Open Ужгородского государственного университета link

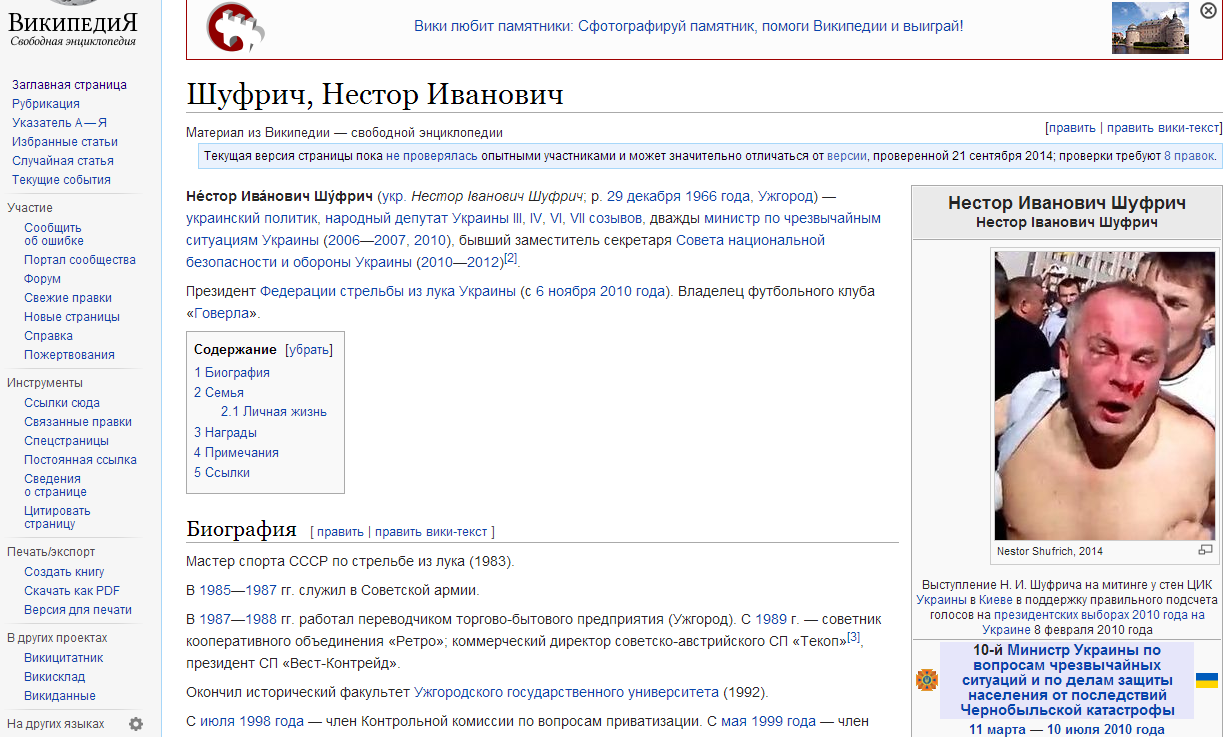pos(567,692)
